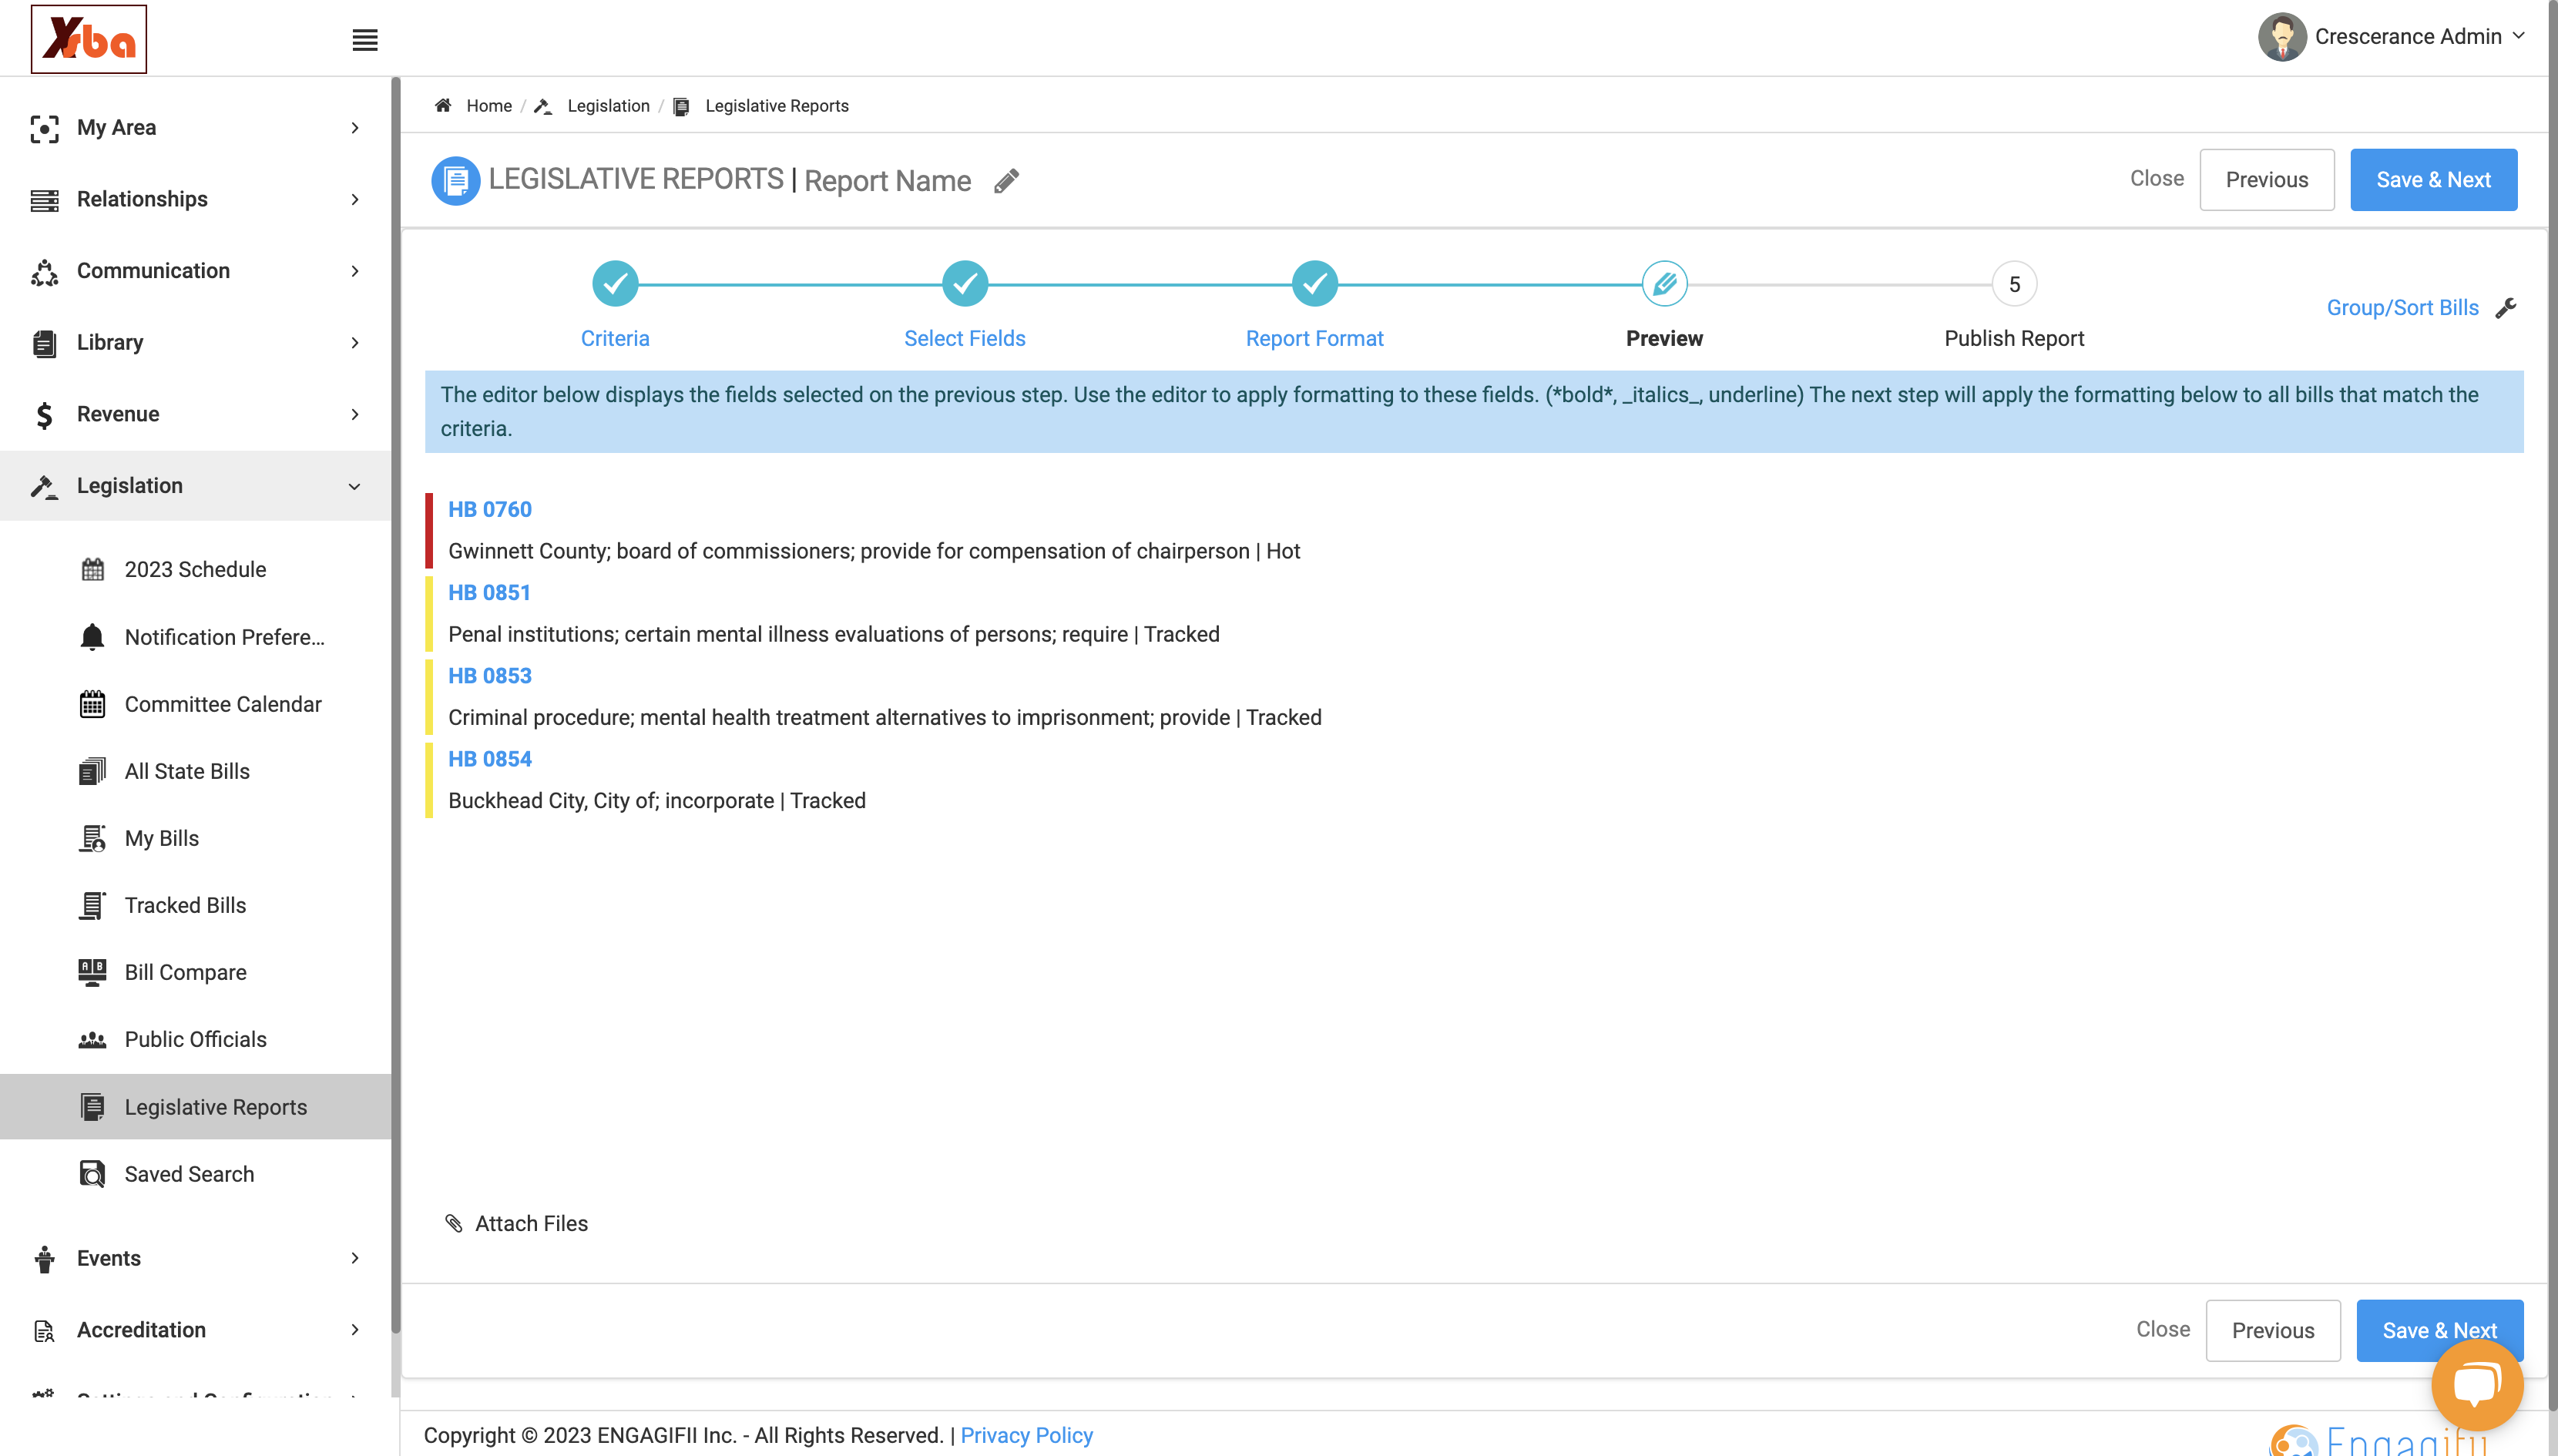Click the Group/Sort Bills wrench icon
The width and height of the screenshot is (2558, 1456).
point(2505,308)
